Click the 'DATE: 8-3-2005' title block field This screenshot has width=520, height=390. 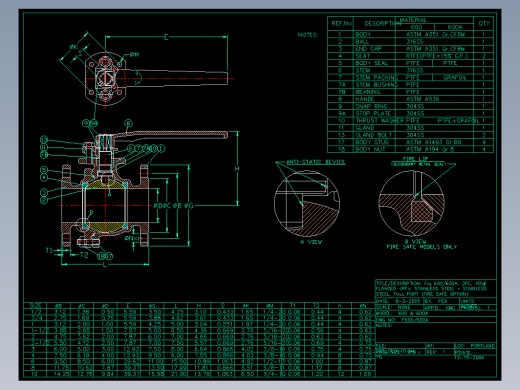(399, 301)
